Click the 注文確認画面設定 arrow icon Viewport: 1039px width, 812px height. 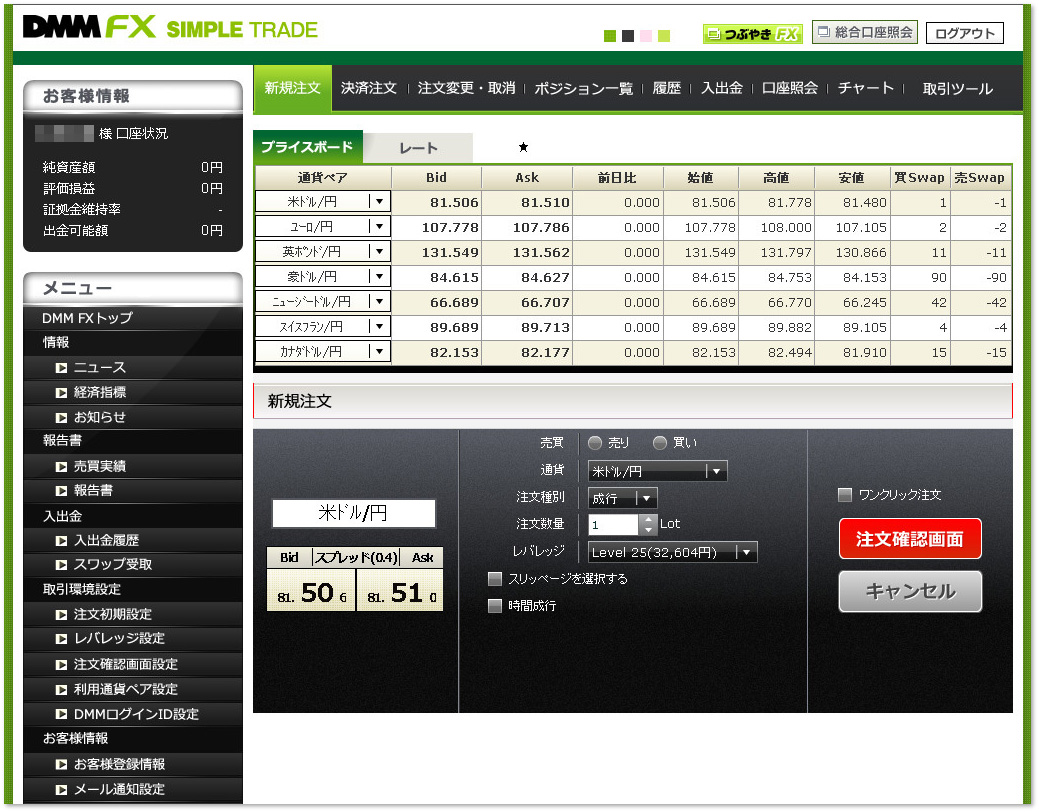pos(61,664)
